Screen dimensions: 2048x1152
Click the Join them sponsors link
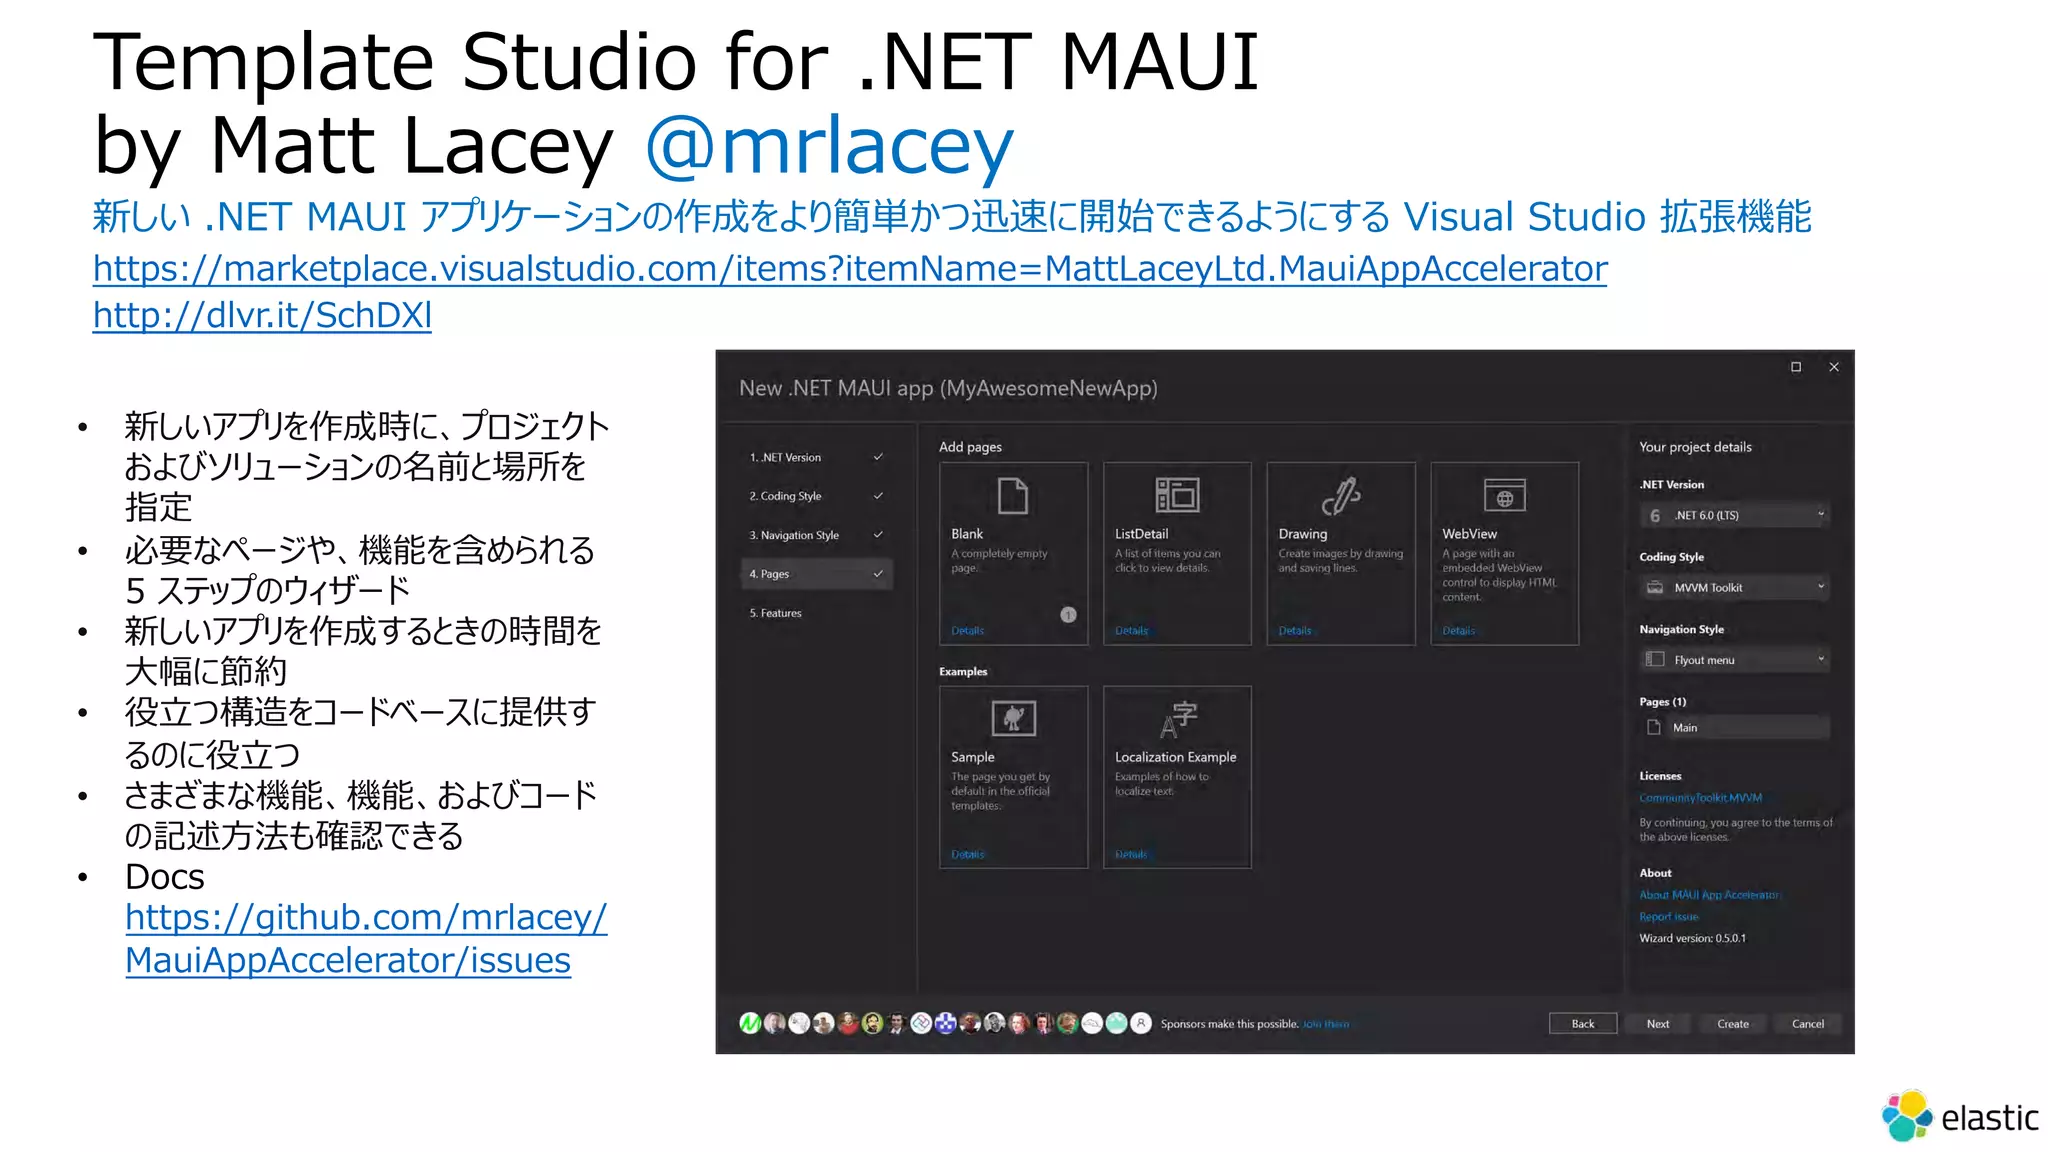click(x=1326, y=1024)
